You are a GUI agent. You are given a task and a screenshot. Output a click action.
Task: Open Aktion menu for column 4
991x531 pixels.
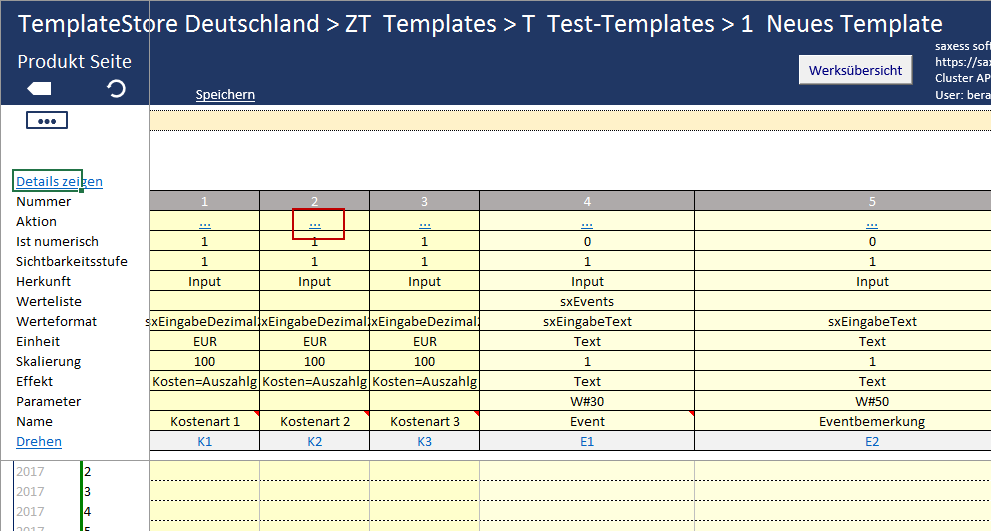[x=587, y=222]
